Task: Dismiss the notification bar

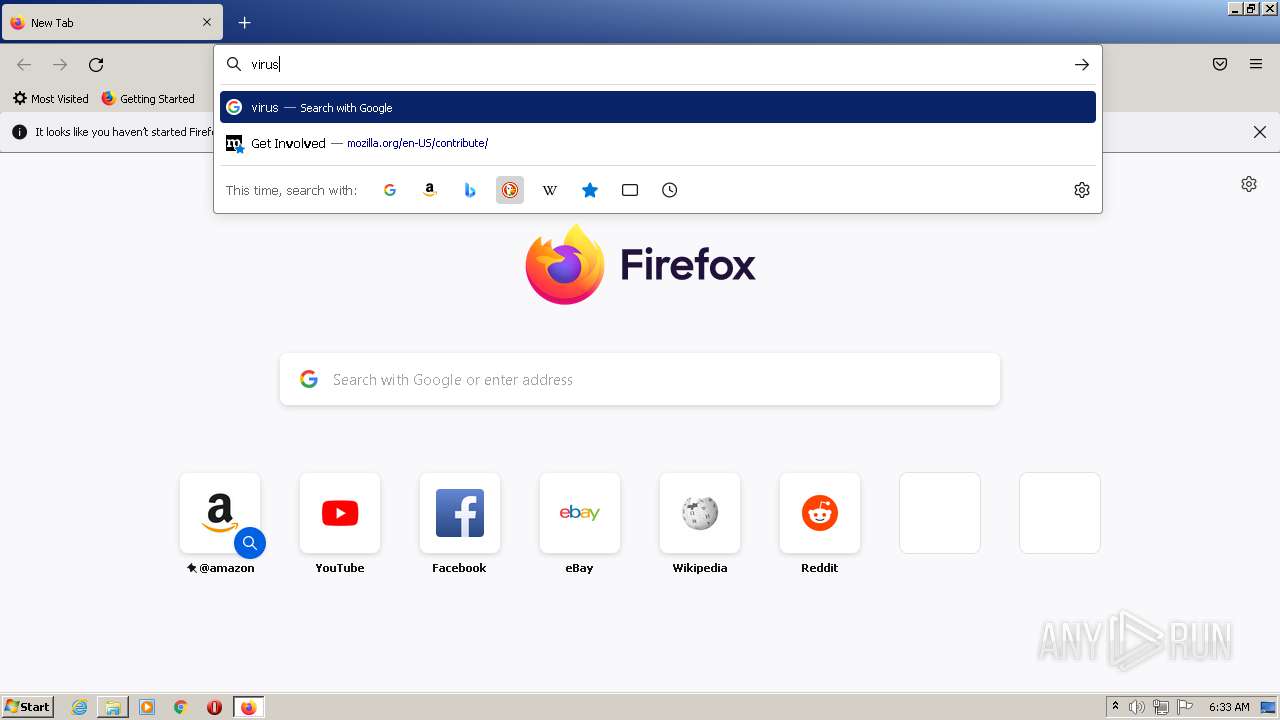Action: pyautogui.click(x=1260, y=132)
